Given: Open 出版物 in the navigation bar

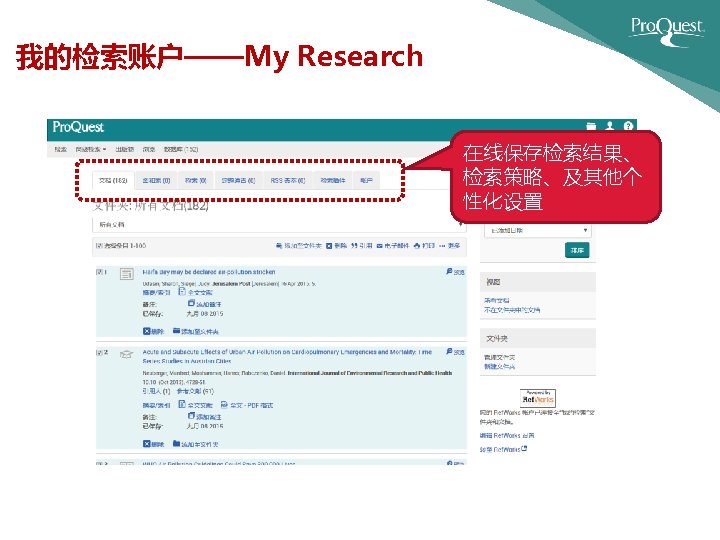Looking at the screenshot, I should point(124,149).
